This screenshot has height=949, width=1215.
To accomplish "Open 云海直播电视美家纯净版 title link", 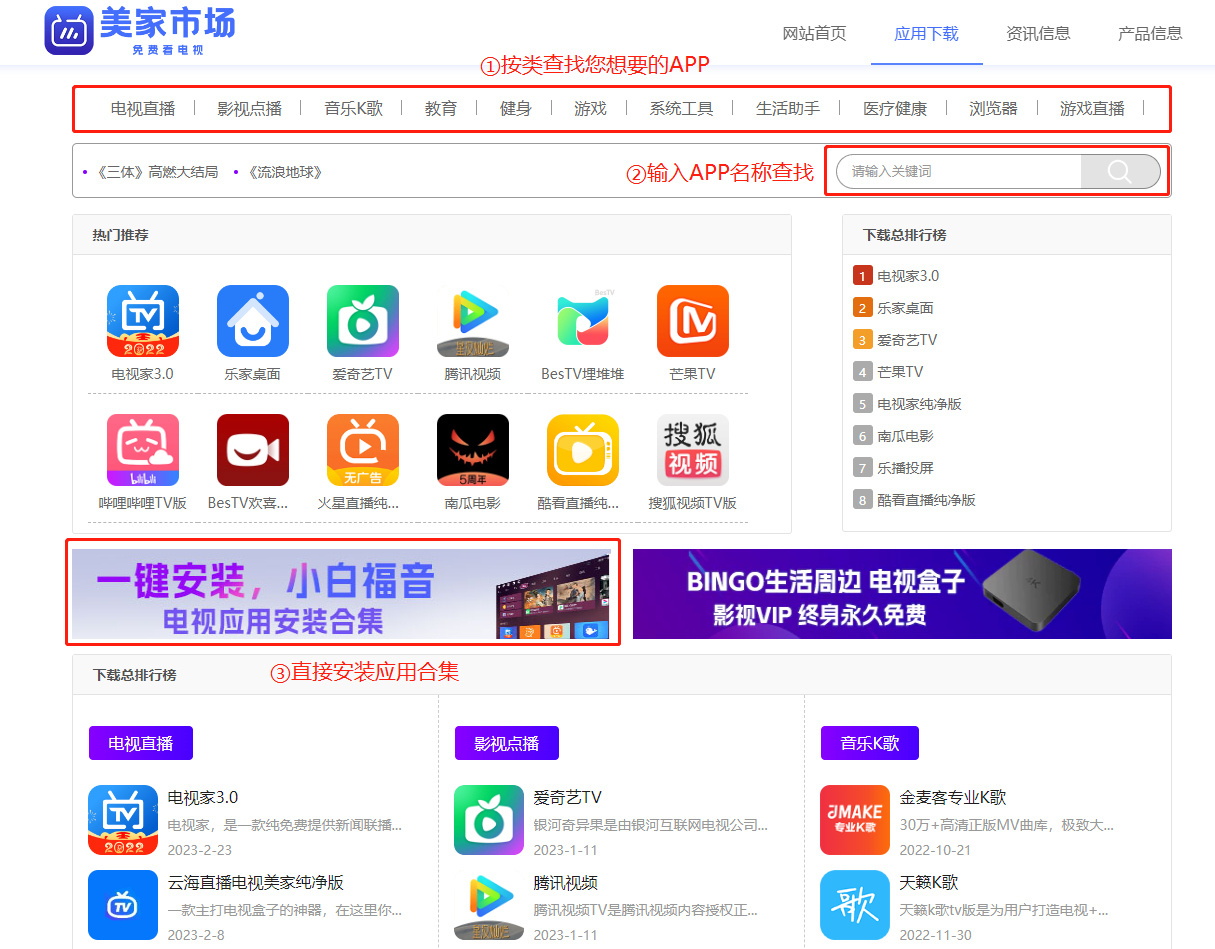I will [256, 883].
